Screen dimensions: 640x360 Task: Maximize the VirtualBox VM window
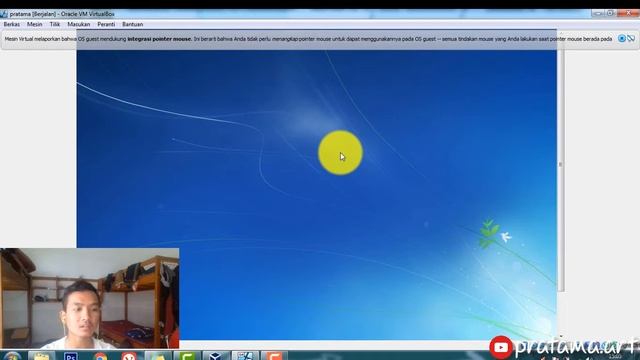610,13
